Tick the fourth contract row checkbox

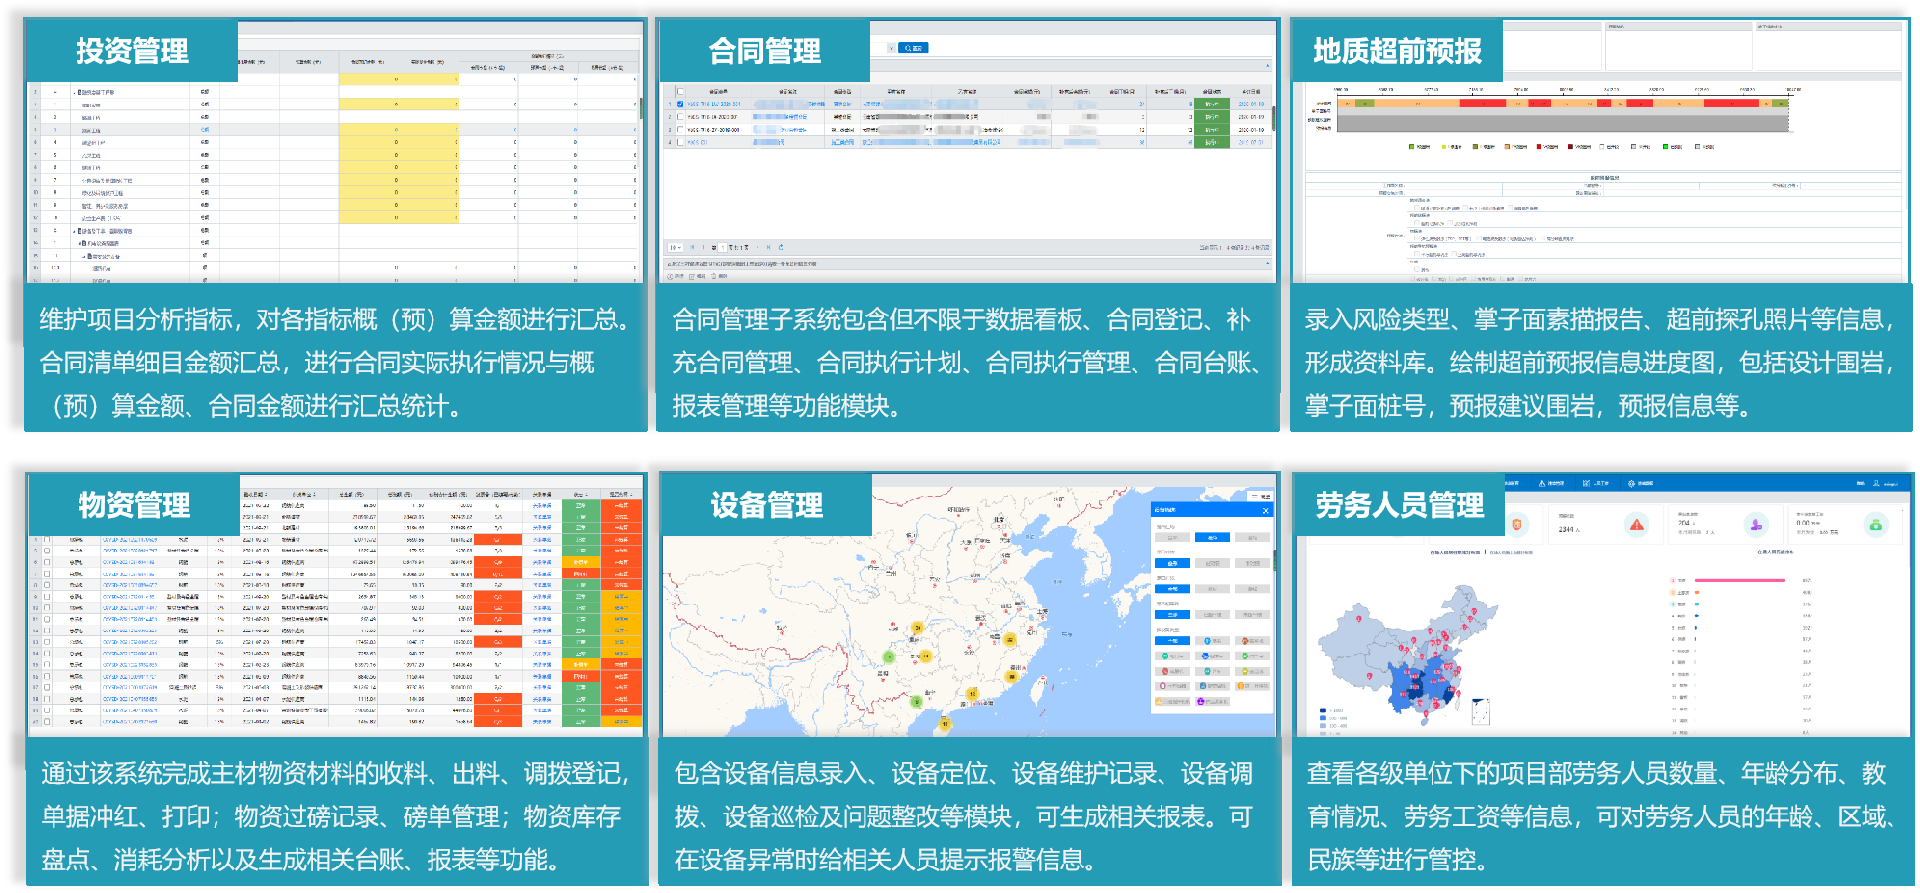(x=681, y=142)
